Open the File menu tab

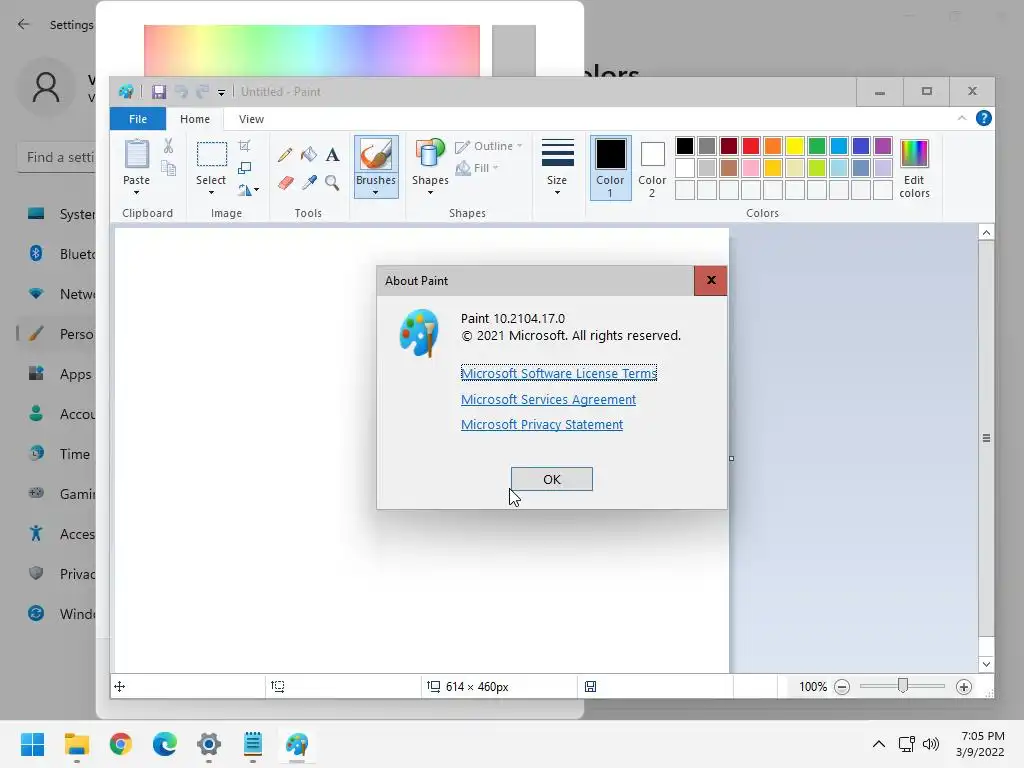coord(138,119)
